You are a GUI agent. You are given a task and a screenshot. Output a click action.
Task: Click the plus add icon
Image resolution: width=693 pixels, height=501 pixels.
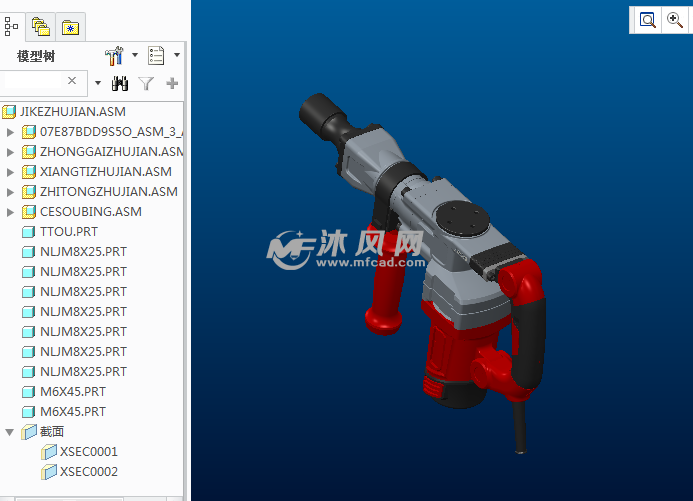pos(172,83)
